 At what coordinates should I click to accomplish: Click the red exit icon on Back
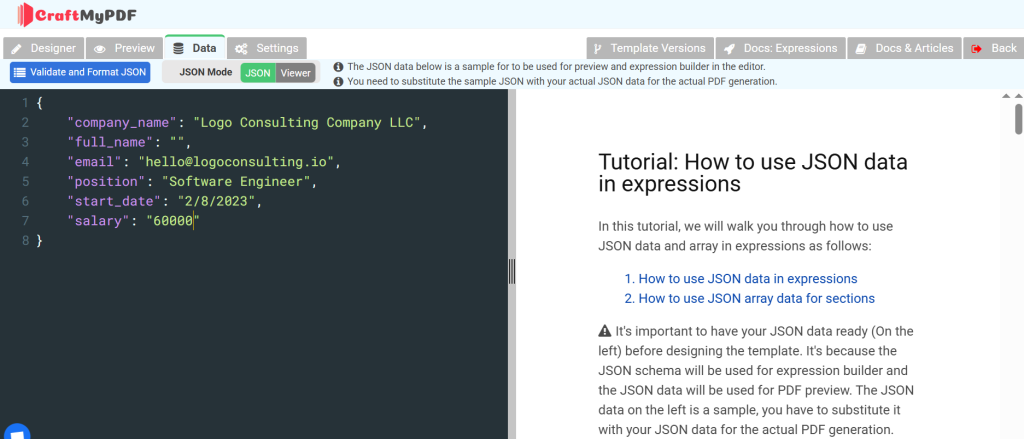[977, 48]
